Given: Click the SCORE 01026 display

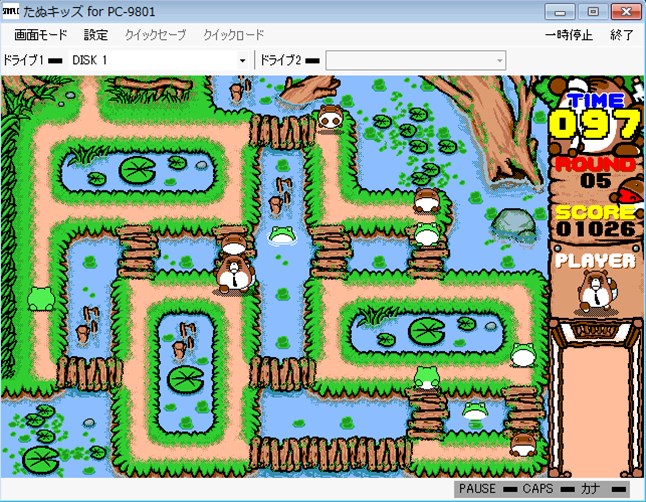Looking at the screenshot, I should click(596, 221).
